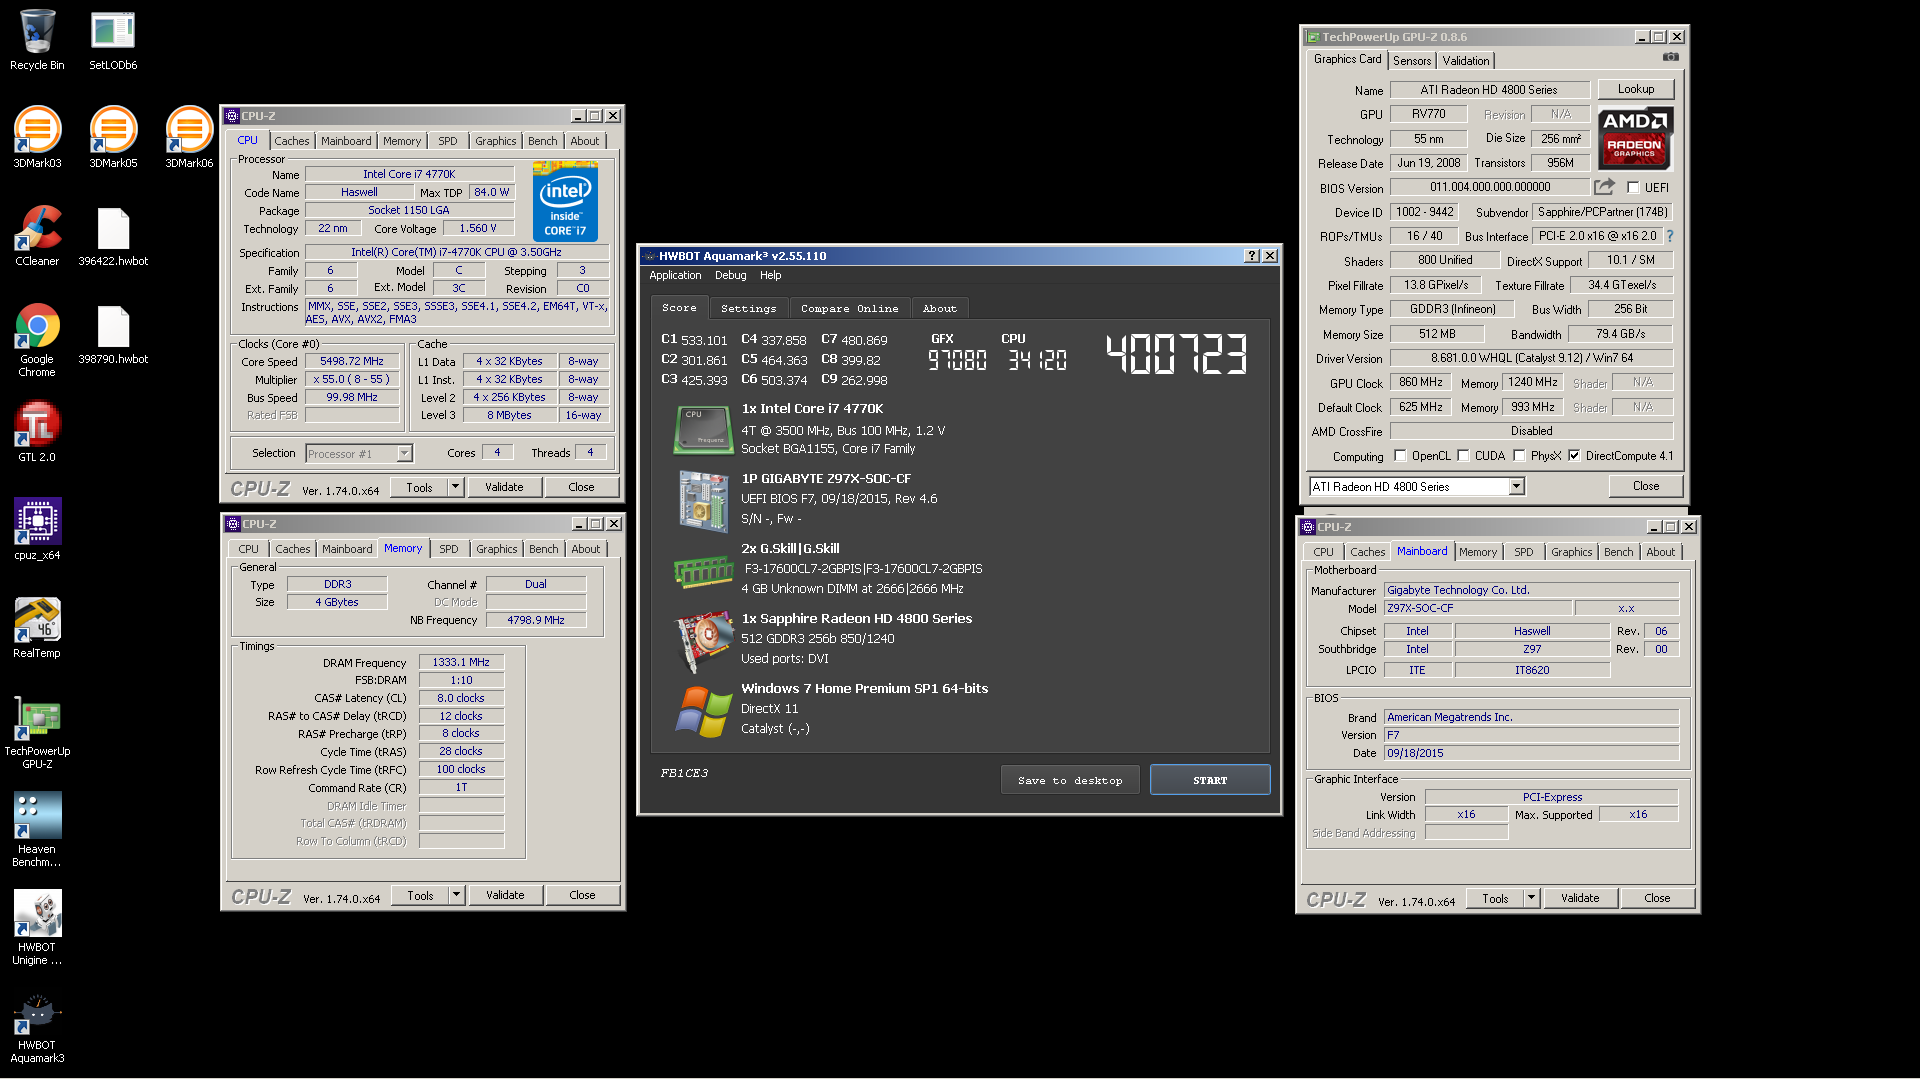Click the memory module icon in Aquamark
This screenshot has height=1080, width=1920.
click(704, 571)
